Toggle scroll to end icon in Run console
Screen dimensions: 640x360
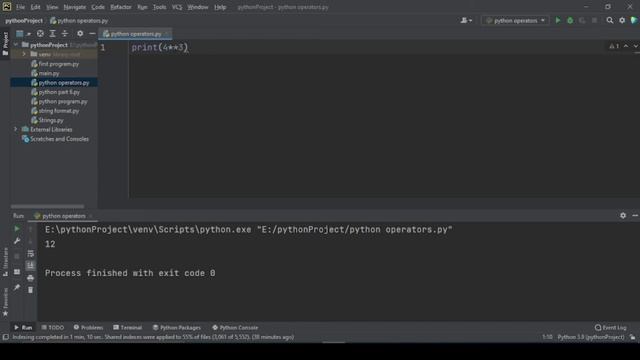[30, 266]
